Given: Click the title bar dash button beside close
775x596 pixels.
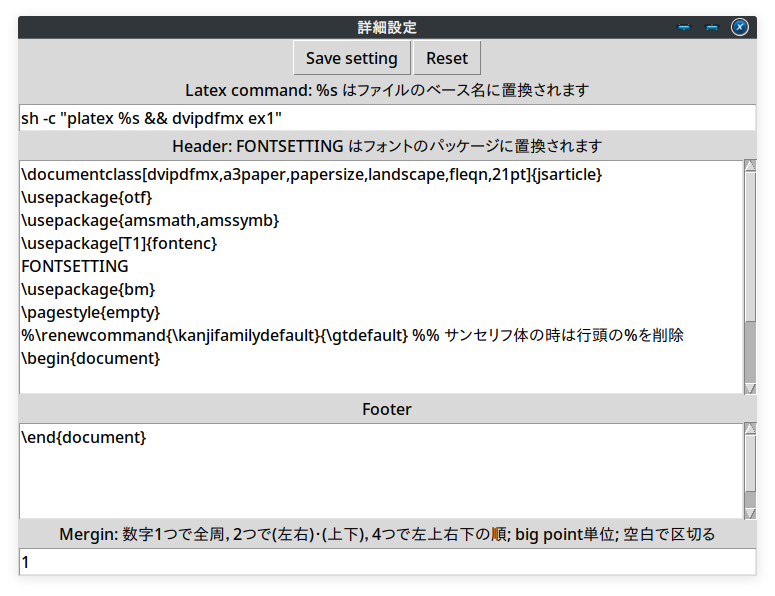Looking at the screenshot, I should point(712,27).
